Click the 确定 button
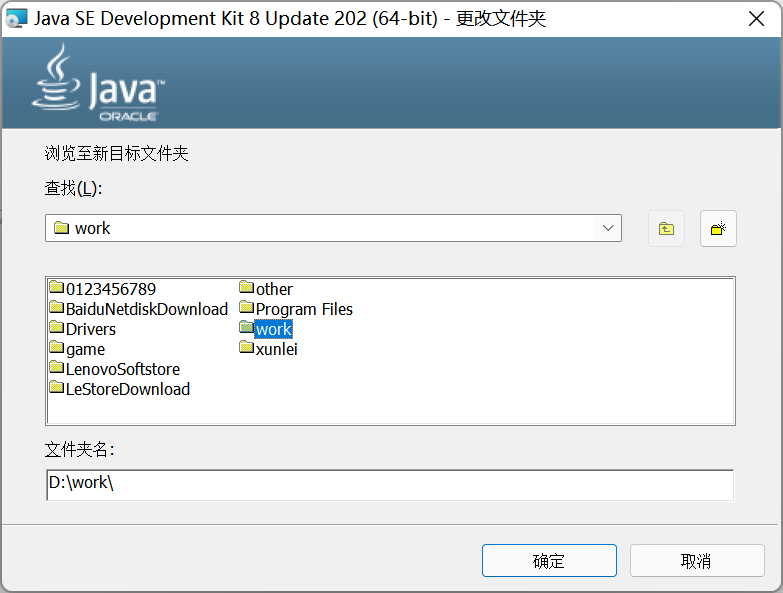 coord(549,561)
